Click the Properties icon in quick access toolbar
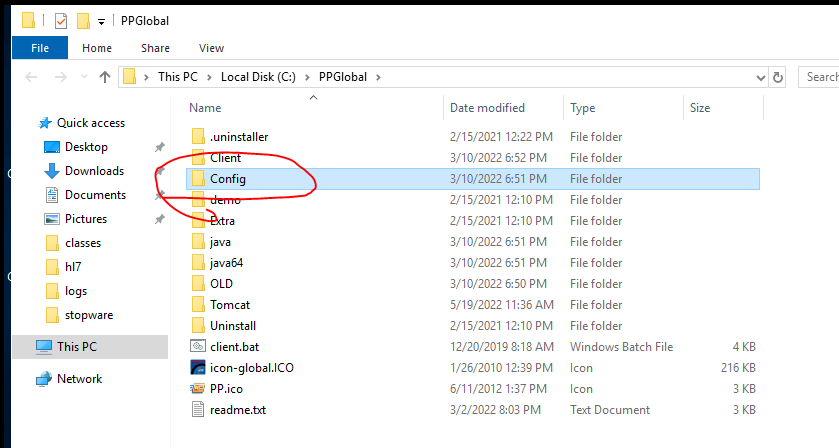Image resolution: width=839 pixels, height=448 pixels. (61, 21)
